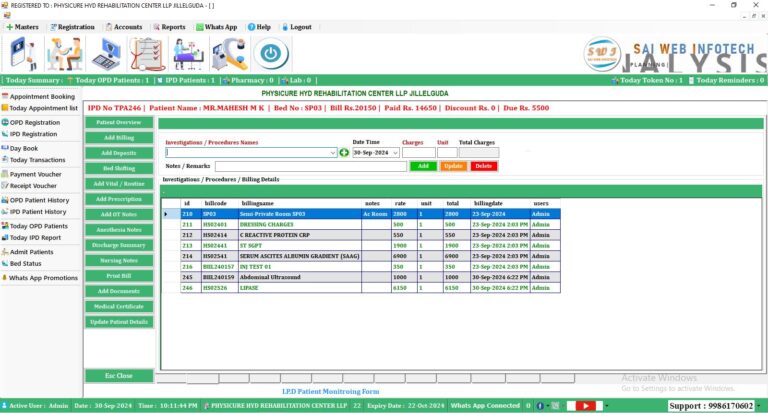
Task: Open Receipt Voucher in sidebar
Action: pos(29,186)
